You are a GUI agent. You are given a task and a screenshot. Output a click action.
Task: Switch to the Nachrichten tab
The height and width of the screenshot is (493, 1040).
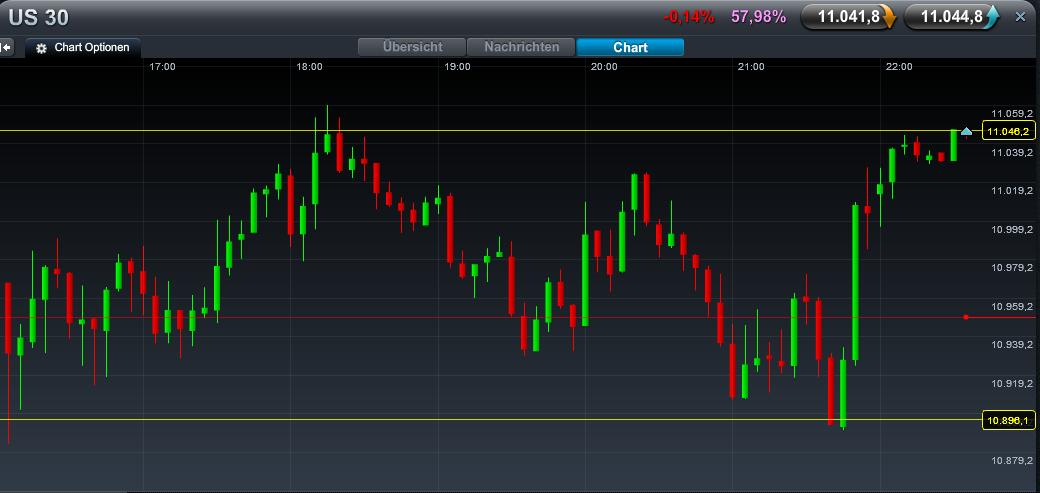(x=521, y=47)
